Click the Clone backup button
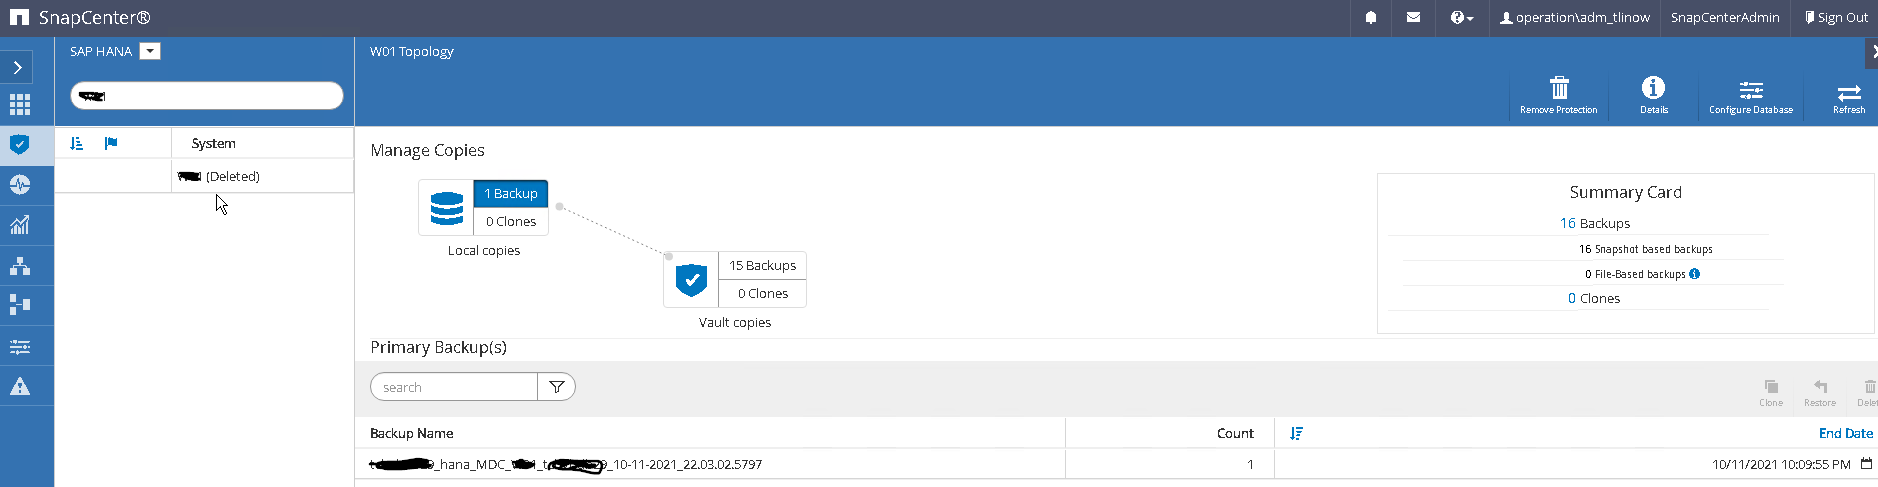This screenshot has width=1878, height=487. pos(1771,392)
